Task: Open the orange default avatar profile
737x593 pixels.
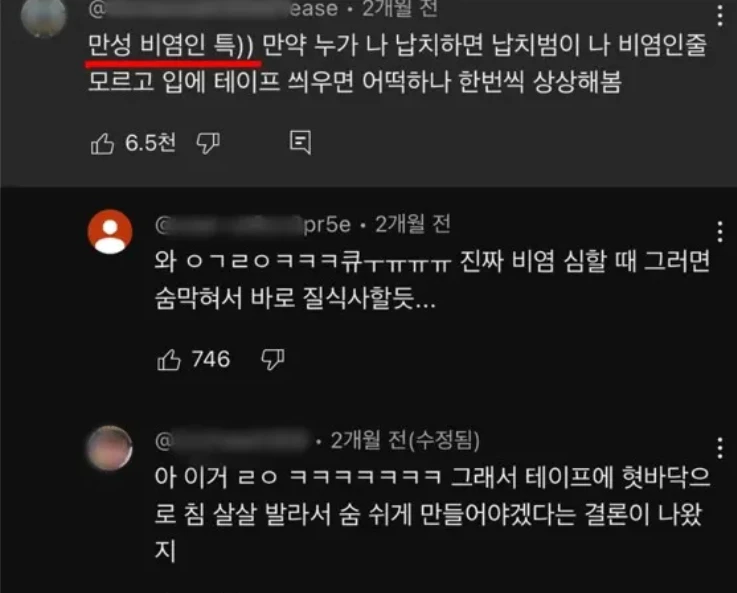Action: [110, 232]
